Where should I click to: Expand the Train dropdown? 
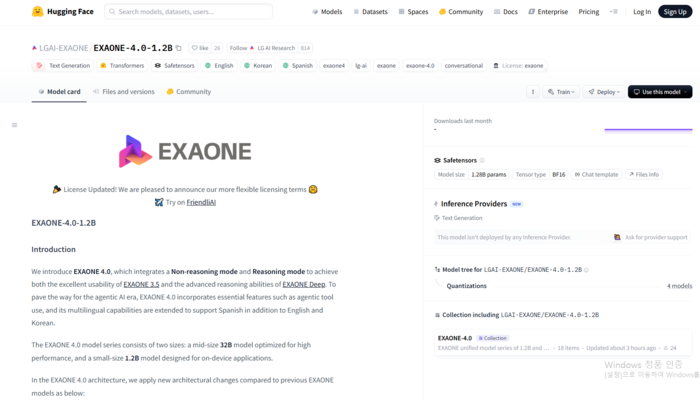click(561, 92)
